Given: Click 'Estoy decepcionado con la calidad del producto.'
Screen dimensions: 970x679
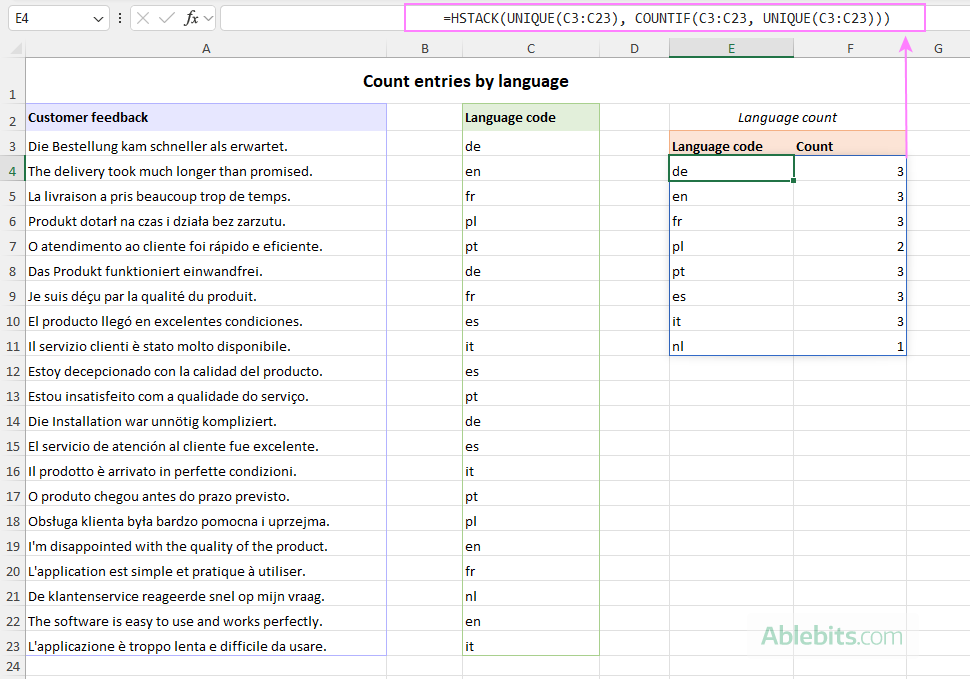Looking at the screenshot, I should click(x=175, y=372).
